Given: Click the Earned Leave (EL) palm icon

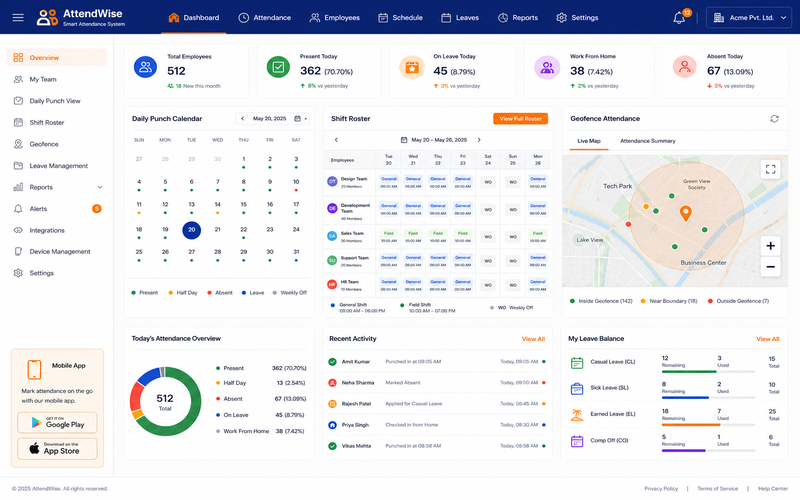Looking at the screenshot, I should coord(577,415).
